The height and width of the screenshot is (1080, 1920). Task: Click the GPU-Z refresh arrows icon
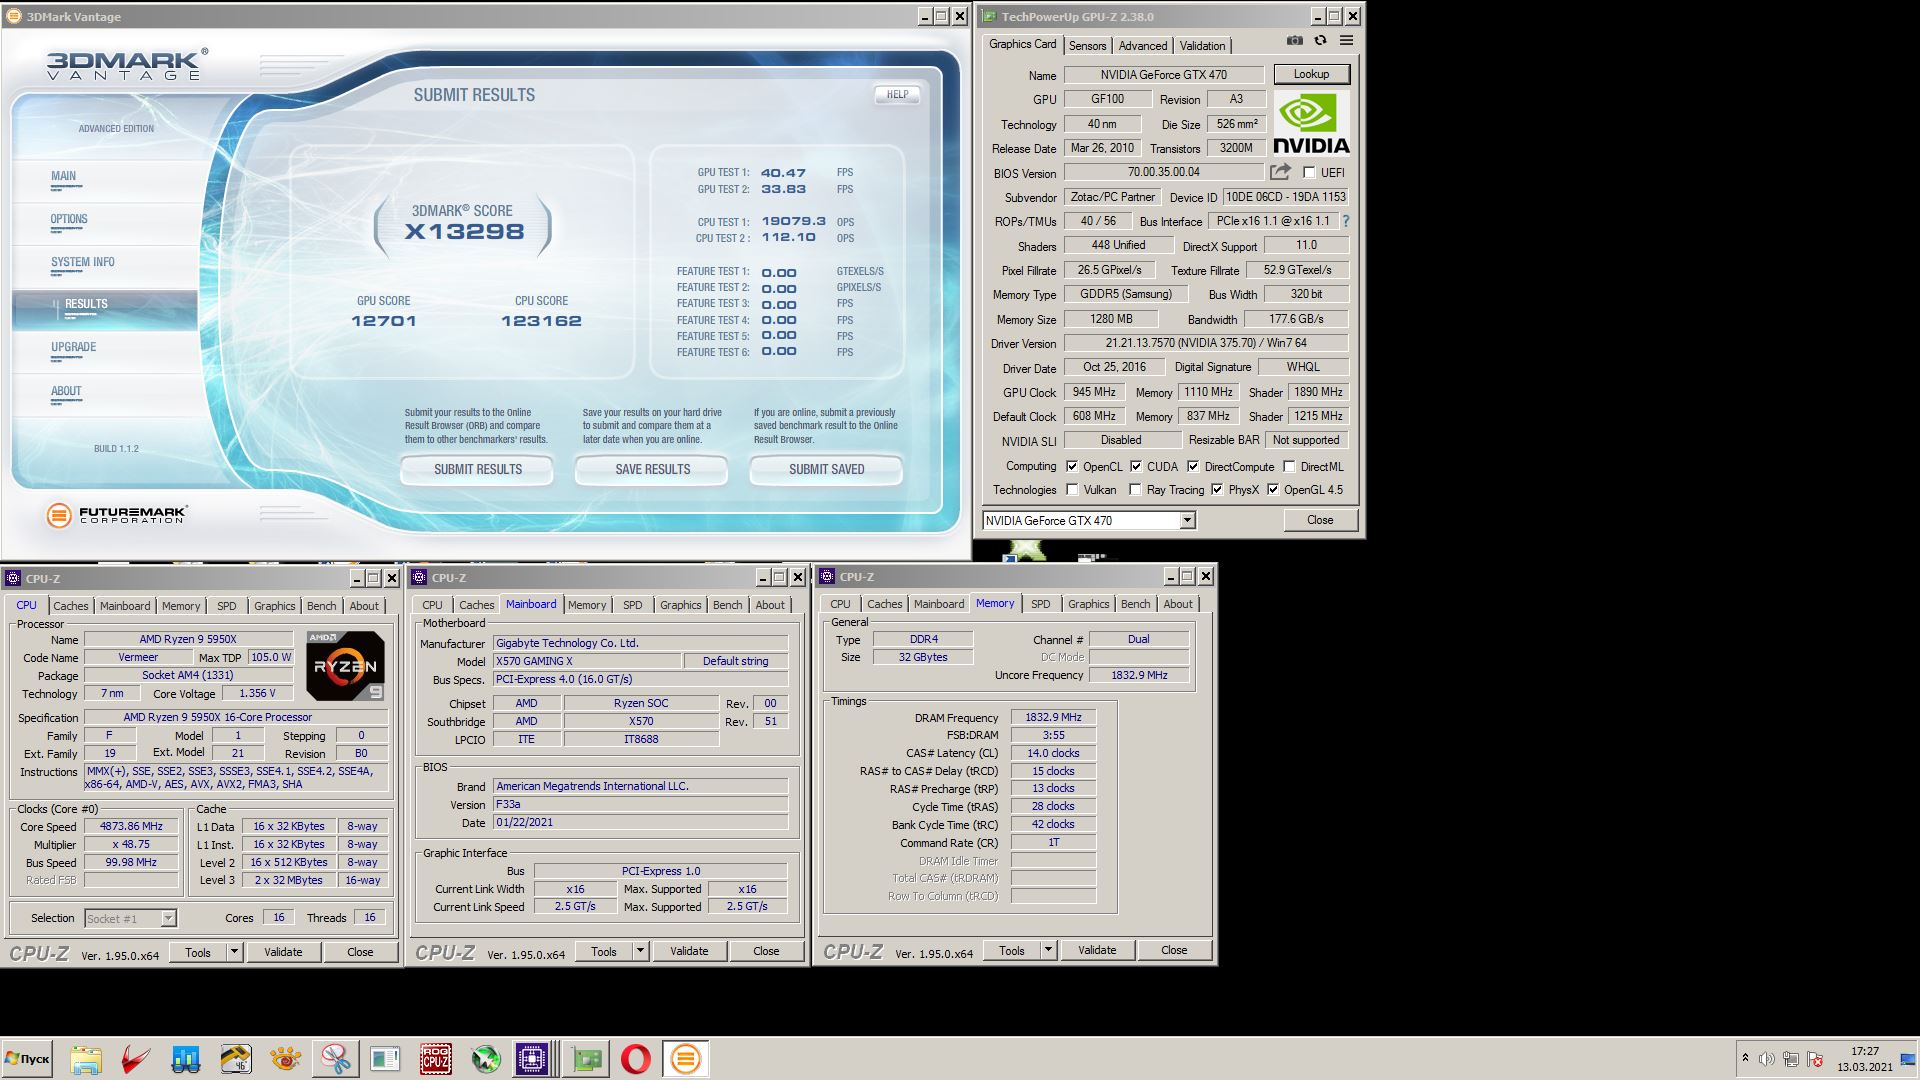coord(1320,41)
